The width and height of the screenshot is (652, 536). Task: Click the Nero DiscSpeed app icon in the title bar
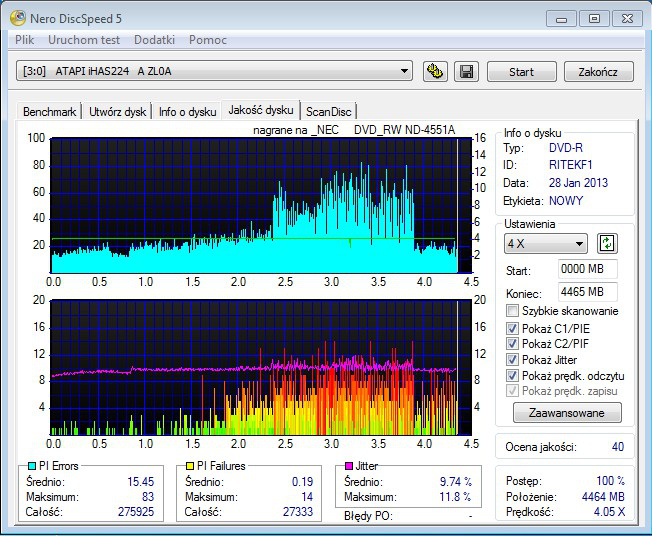(x=17, y=18)
